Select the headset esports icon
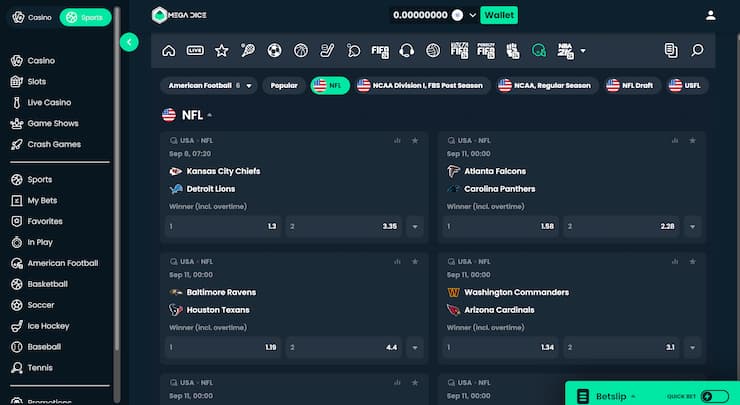Screen dimensions: 740x405 click(406, 50)
